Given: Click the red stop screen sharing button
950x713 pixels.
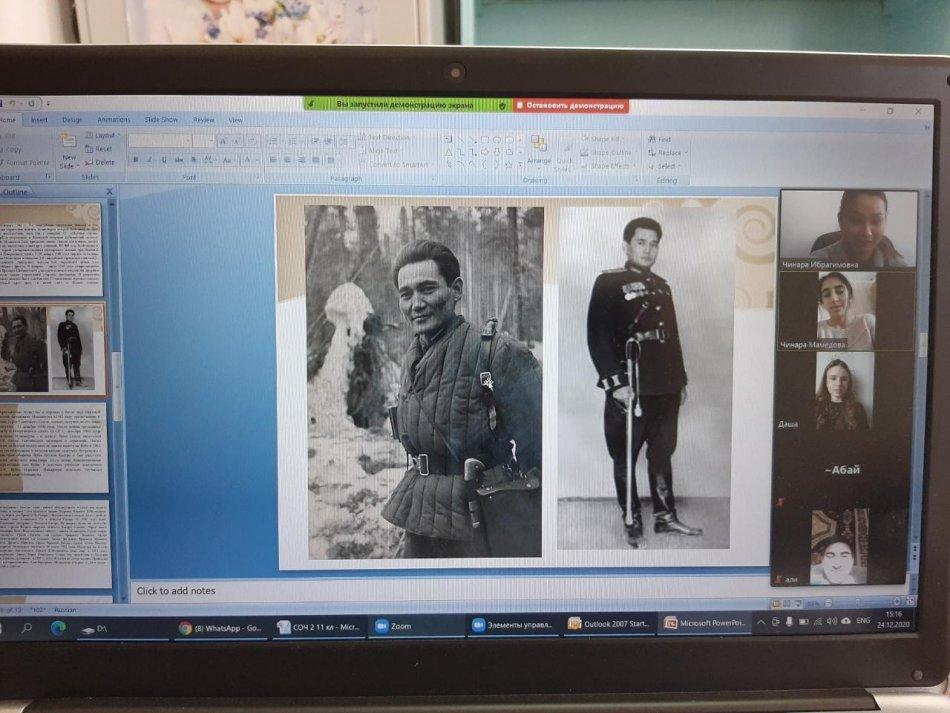Looking at the screenshot, I should tap(571, 105).
